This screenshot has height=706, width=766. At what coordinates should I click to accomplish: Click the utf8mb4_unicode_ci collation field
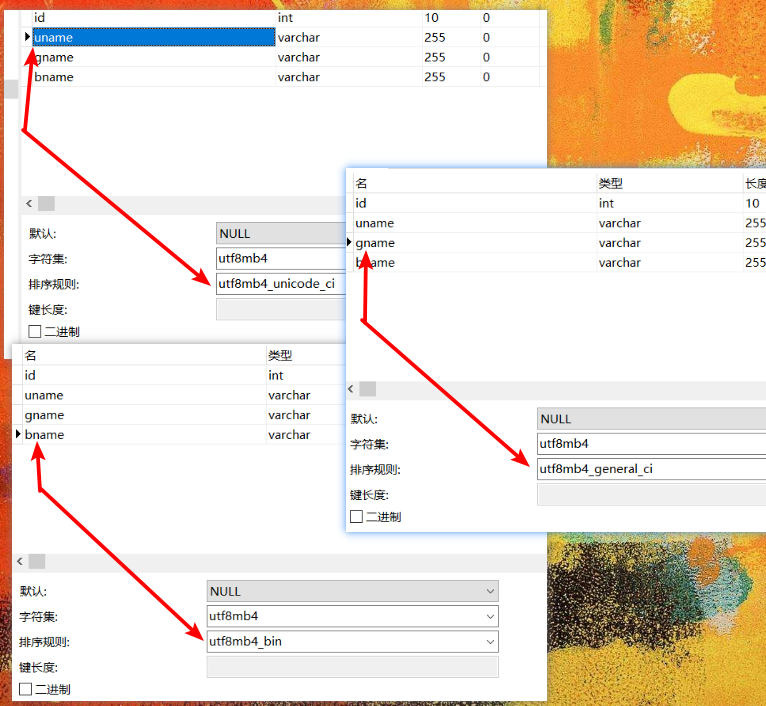[278, 284]
